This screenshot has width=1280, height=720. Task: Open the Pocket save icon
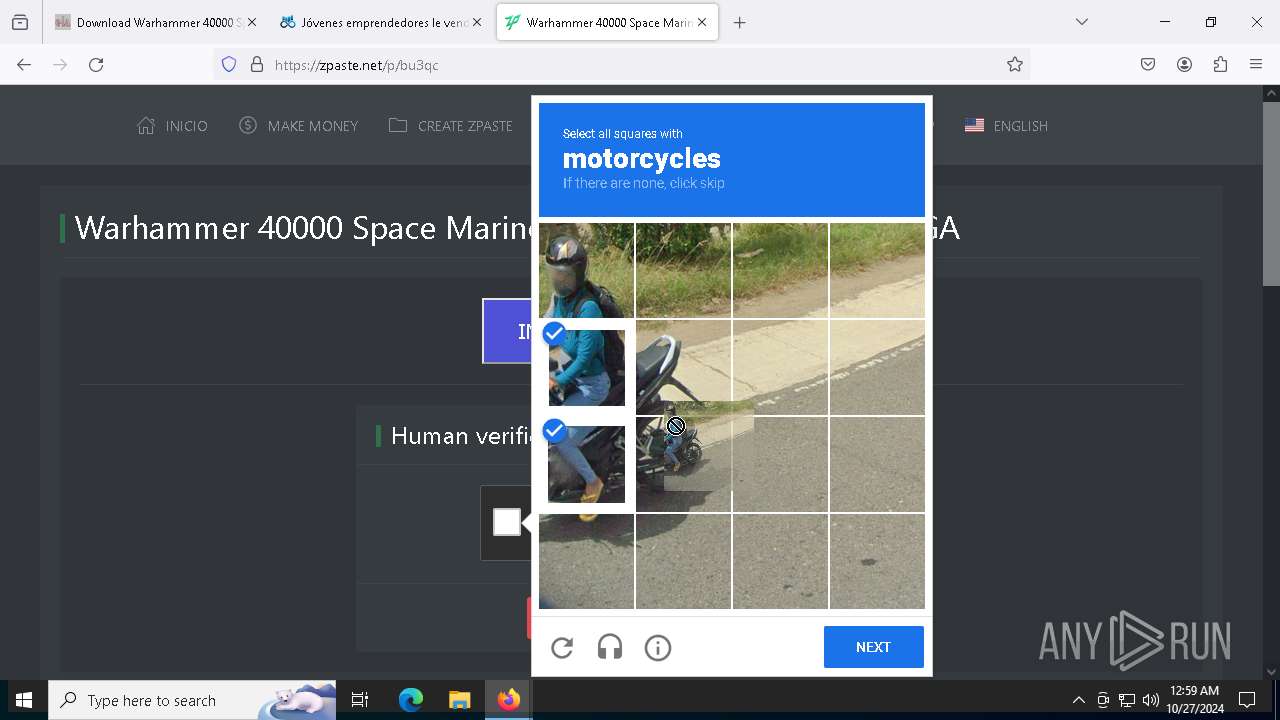click(1148, 64)
